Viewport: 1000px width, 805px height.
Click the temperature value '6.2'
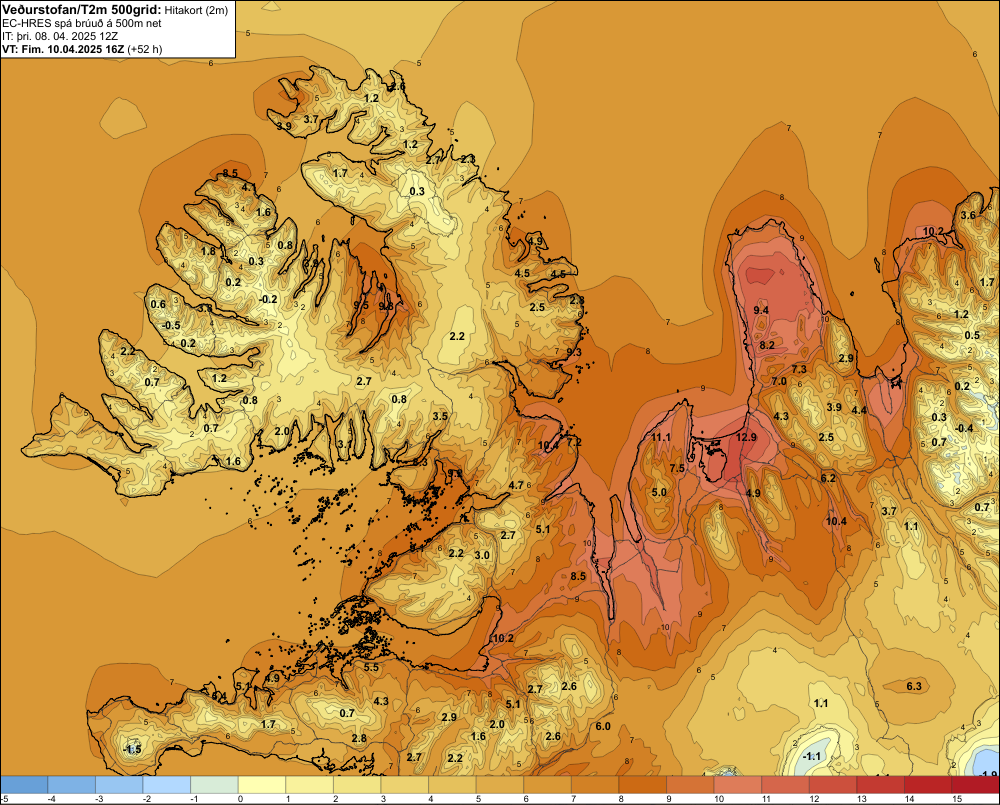point(828,478)
